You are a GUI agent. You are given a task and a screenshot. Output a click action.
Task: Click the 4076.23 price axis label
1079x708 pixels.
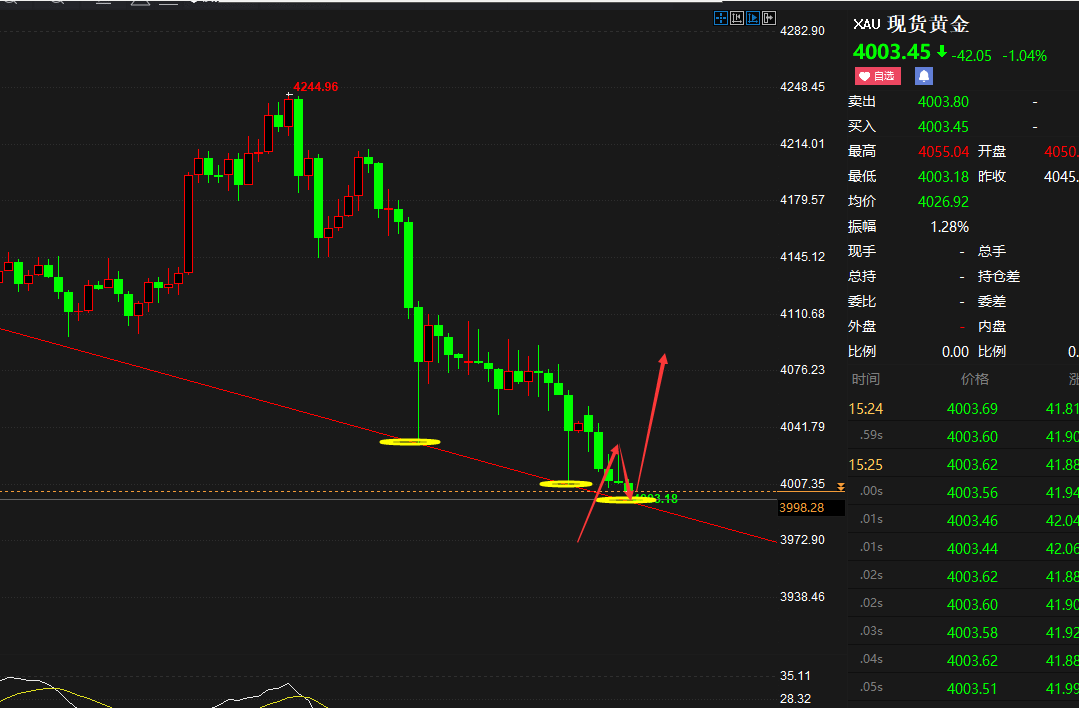pyautogui.click(x=802, y=369)
